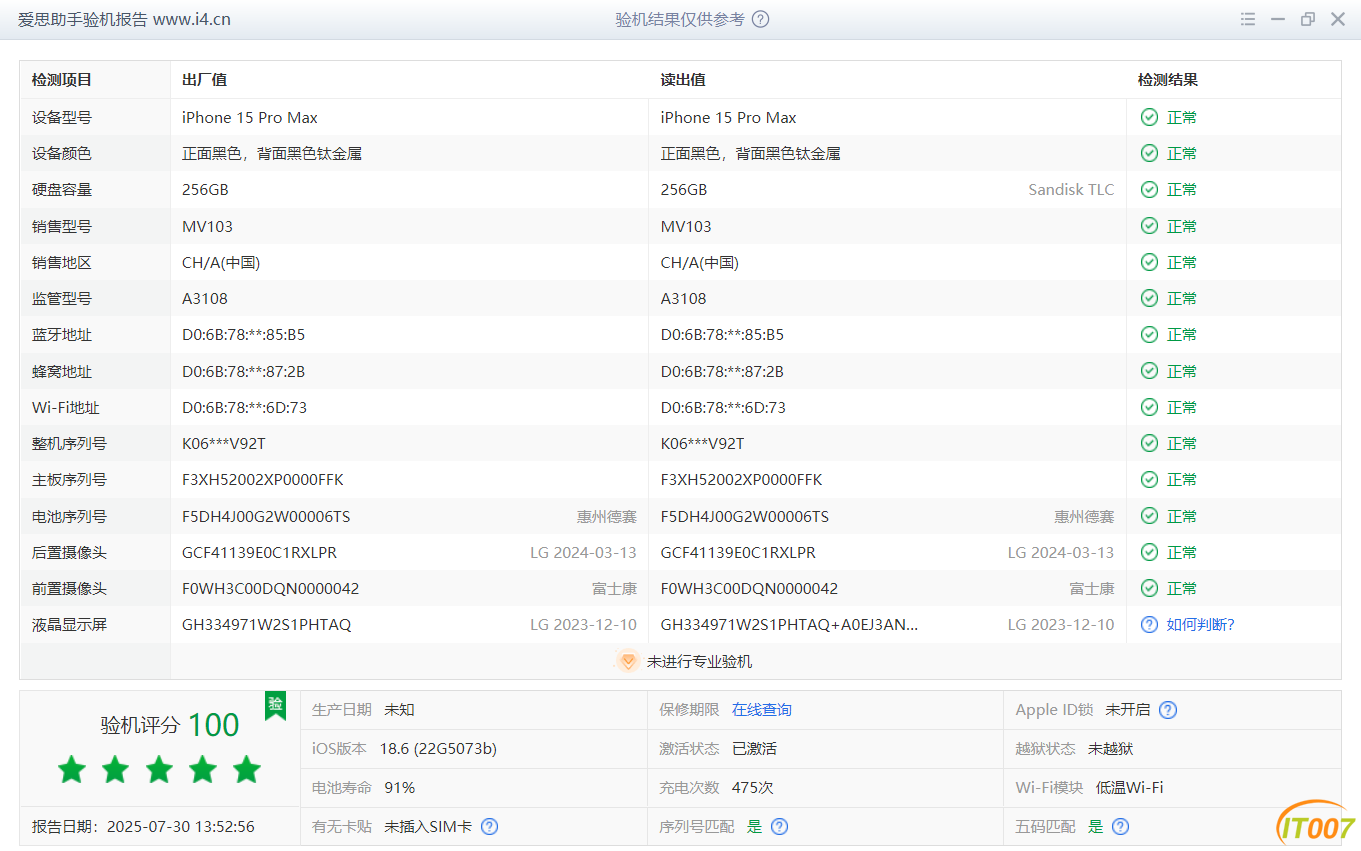
Task: Click report date 2025-07-30 13:52:56
Action: [x=180, y=827]
